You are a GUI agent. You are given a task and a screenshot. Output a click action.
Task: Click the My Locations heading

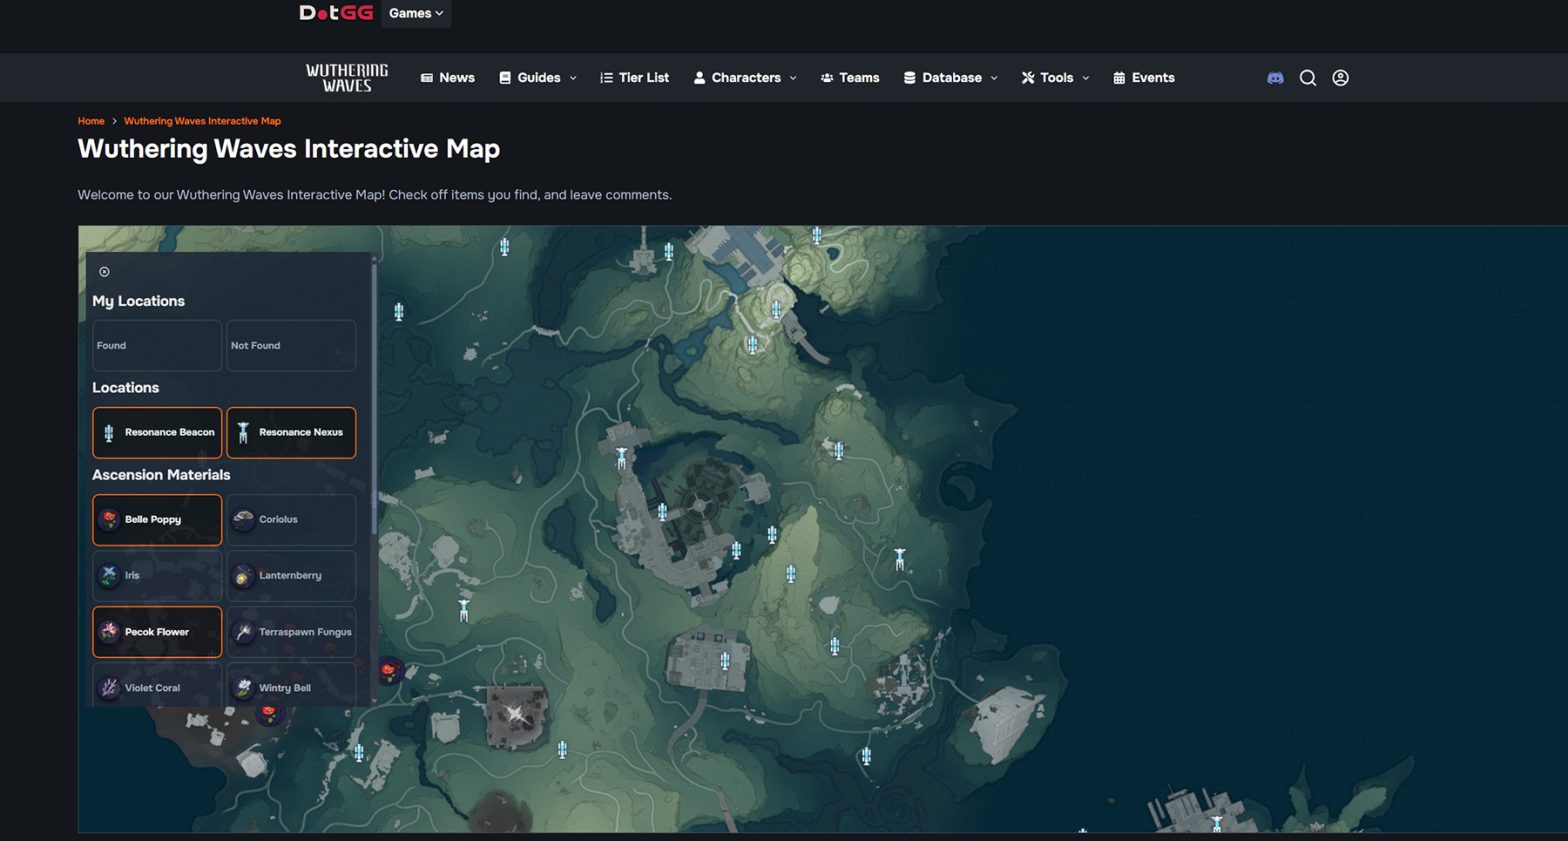tap(138, 301)
